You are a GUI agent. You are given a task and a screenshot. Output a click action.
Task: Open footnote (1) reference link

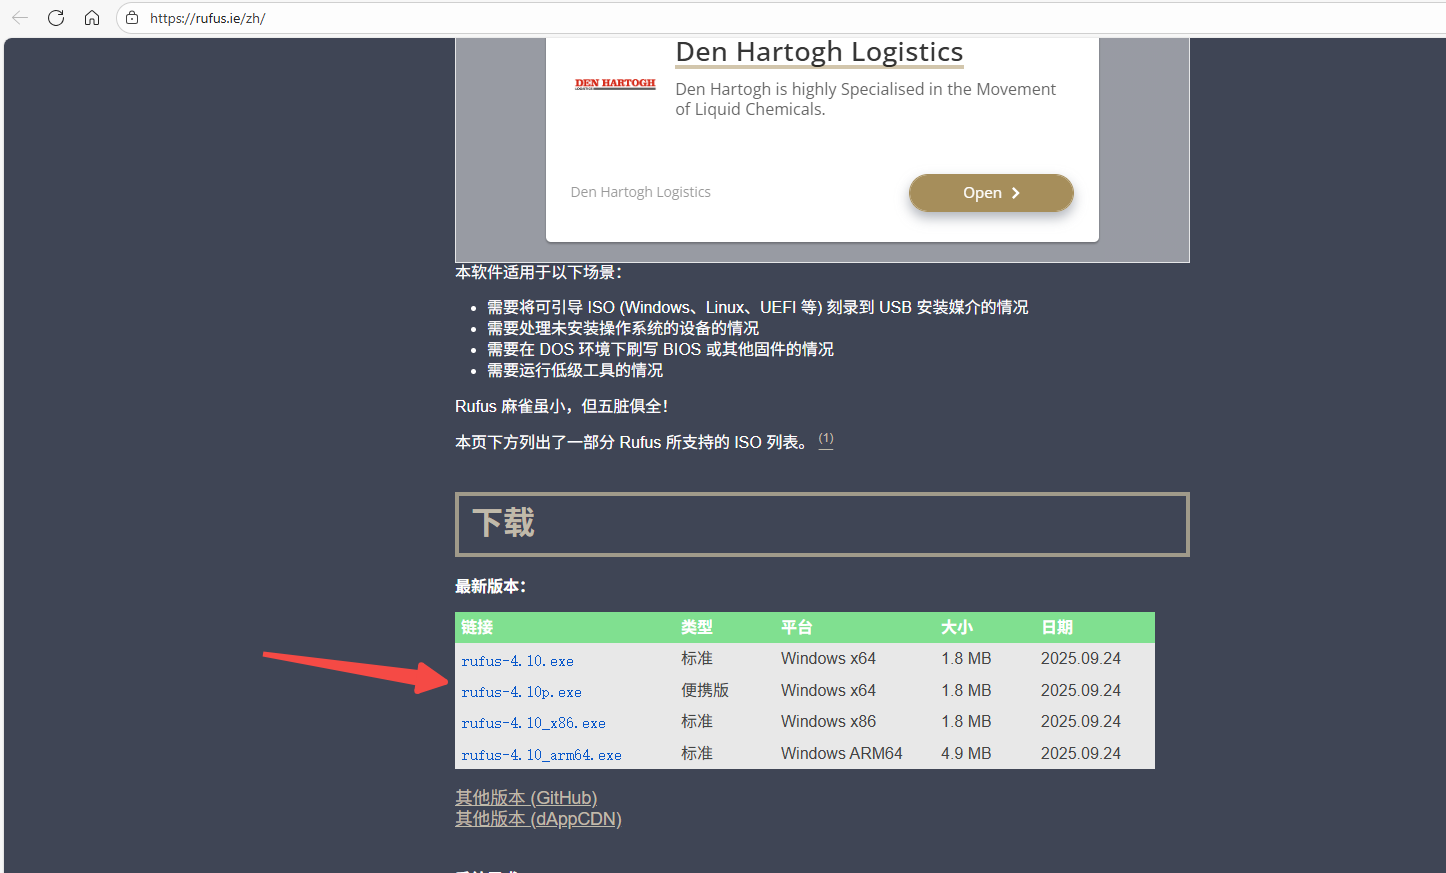coord(826,439)
